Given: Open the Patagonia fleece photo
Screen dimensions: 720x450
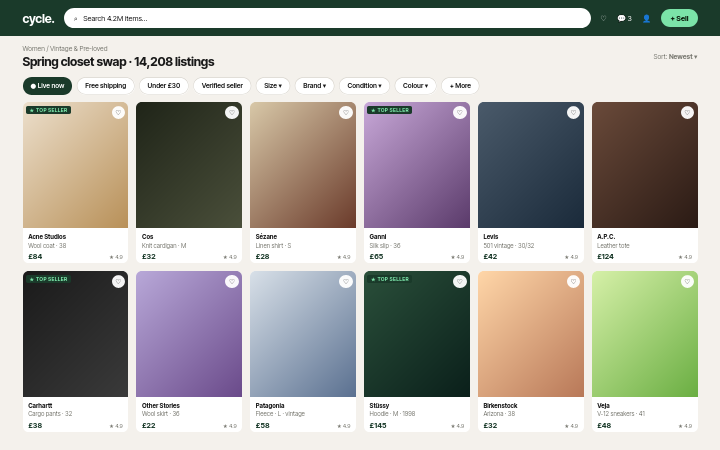Looking at the screenshot, I should tap(303, 334).
